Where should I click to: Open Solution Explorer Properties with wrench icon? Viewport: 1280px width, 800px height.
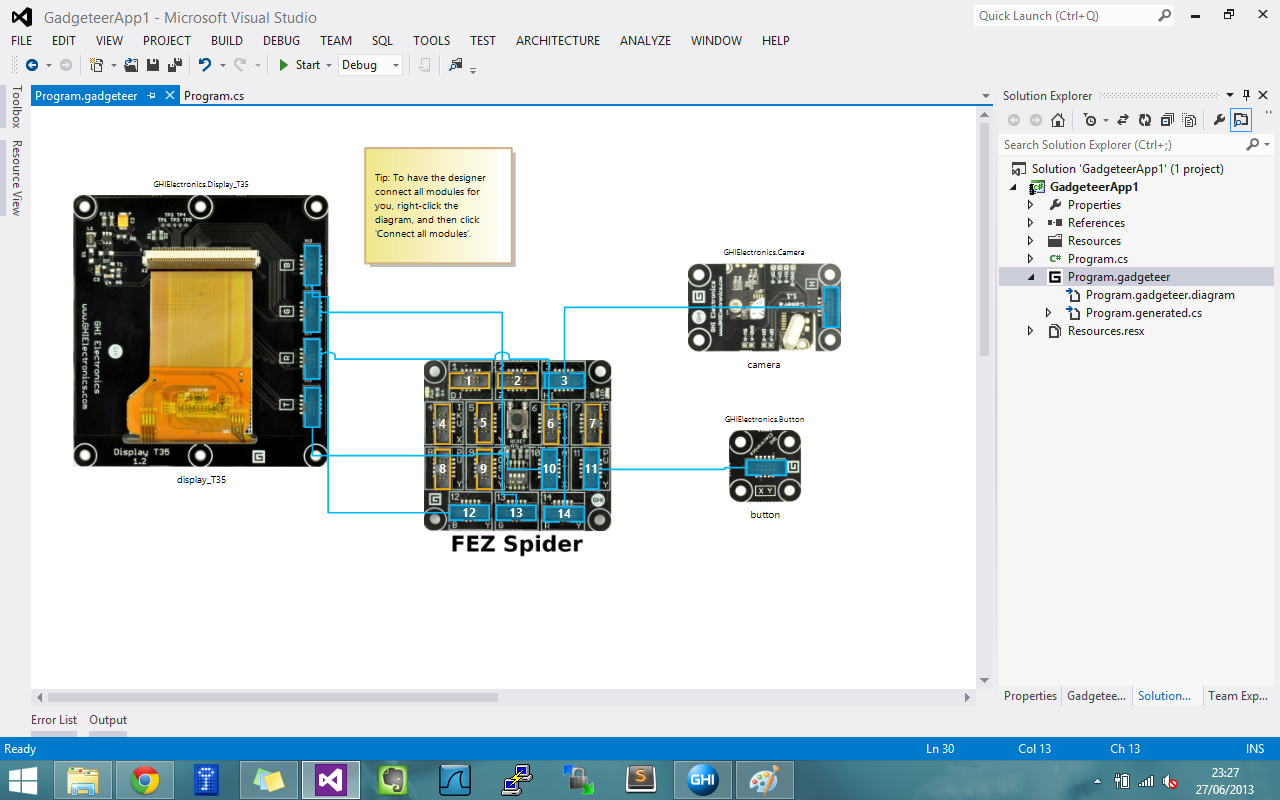(1221, 119)
